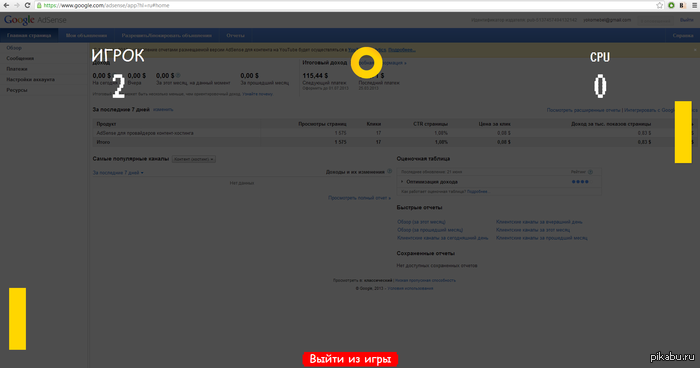This screenshot has width=700, height=368.
Task: Click the green extension icon in toolbar
Action: pyautogui.click(x=671, y=5)
